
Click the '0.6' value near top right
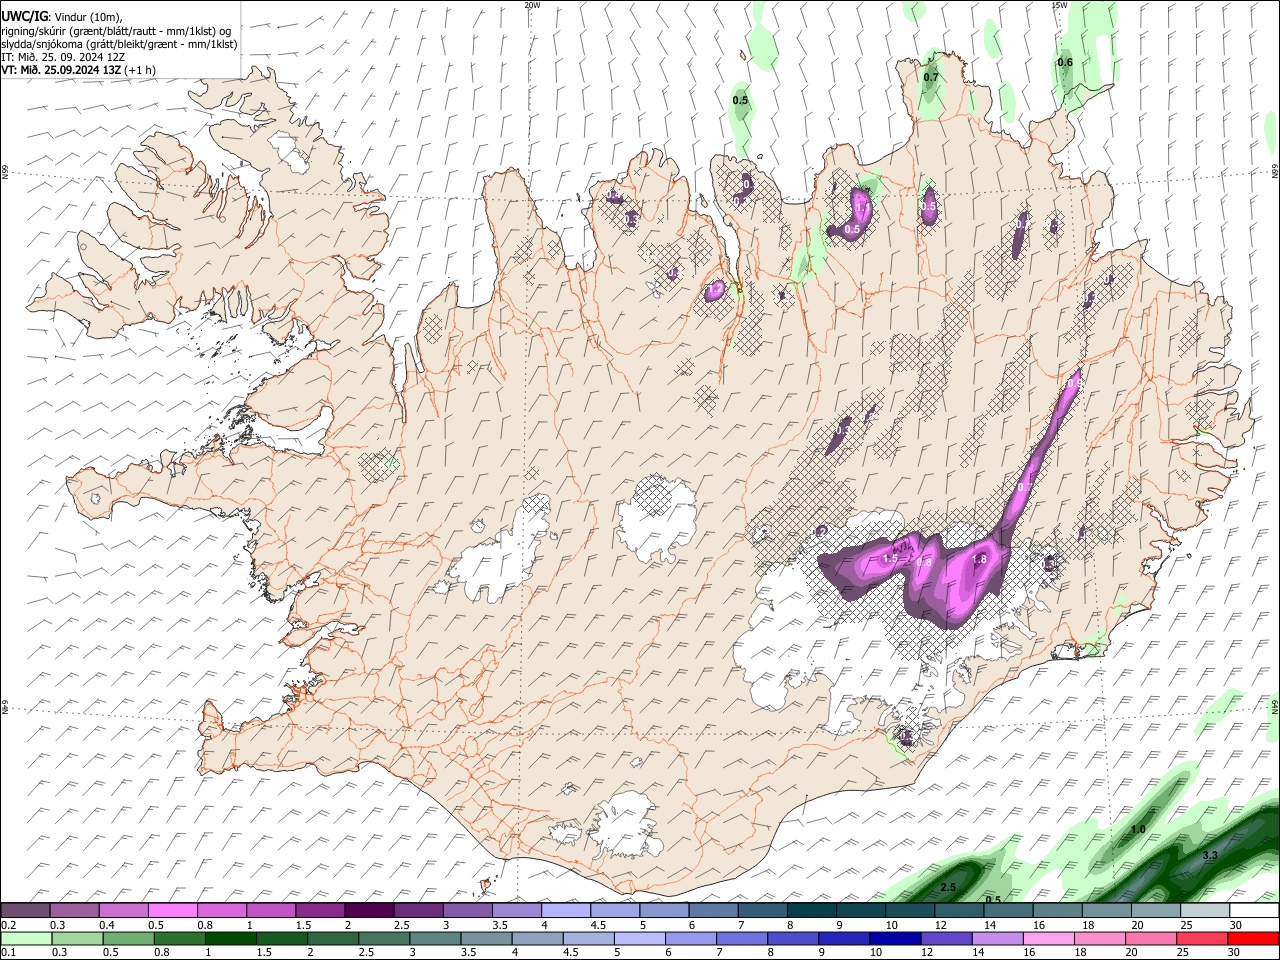tap(1065, 62)
